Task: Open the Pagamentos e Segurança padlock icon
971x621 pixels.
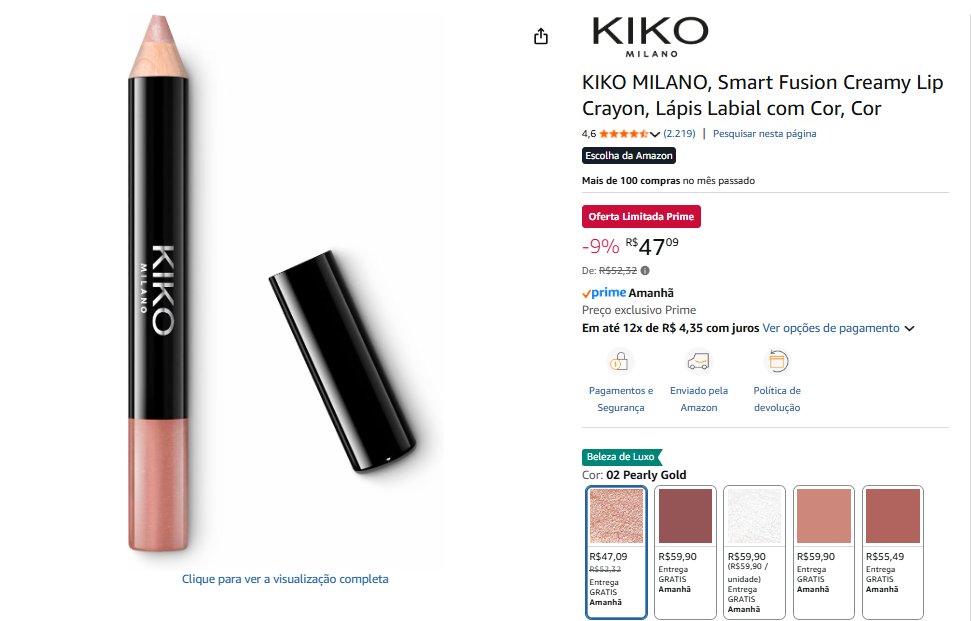Action: tap(620, 361)
